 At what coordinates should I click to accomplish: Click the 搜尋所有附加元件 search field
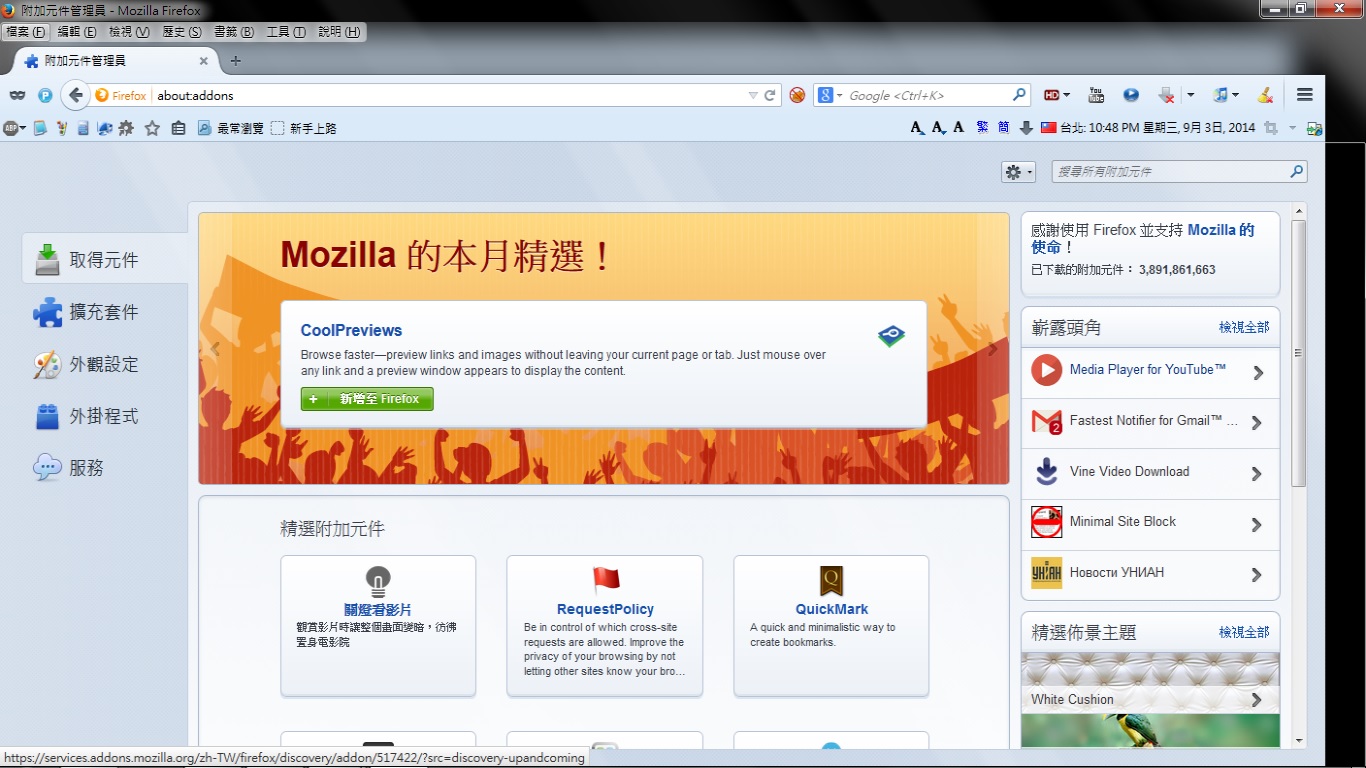1179,172
